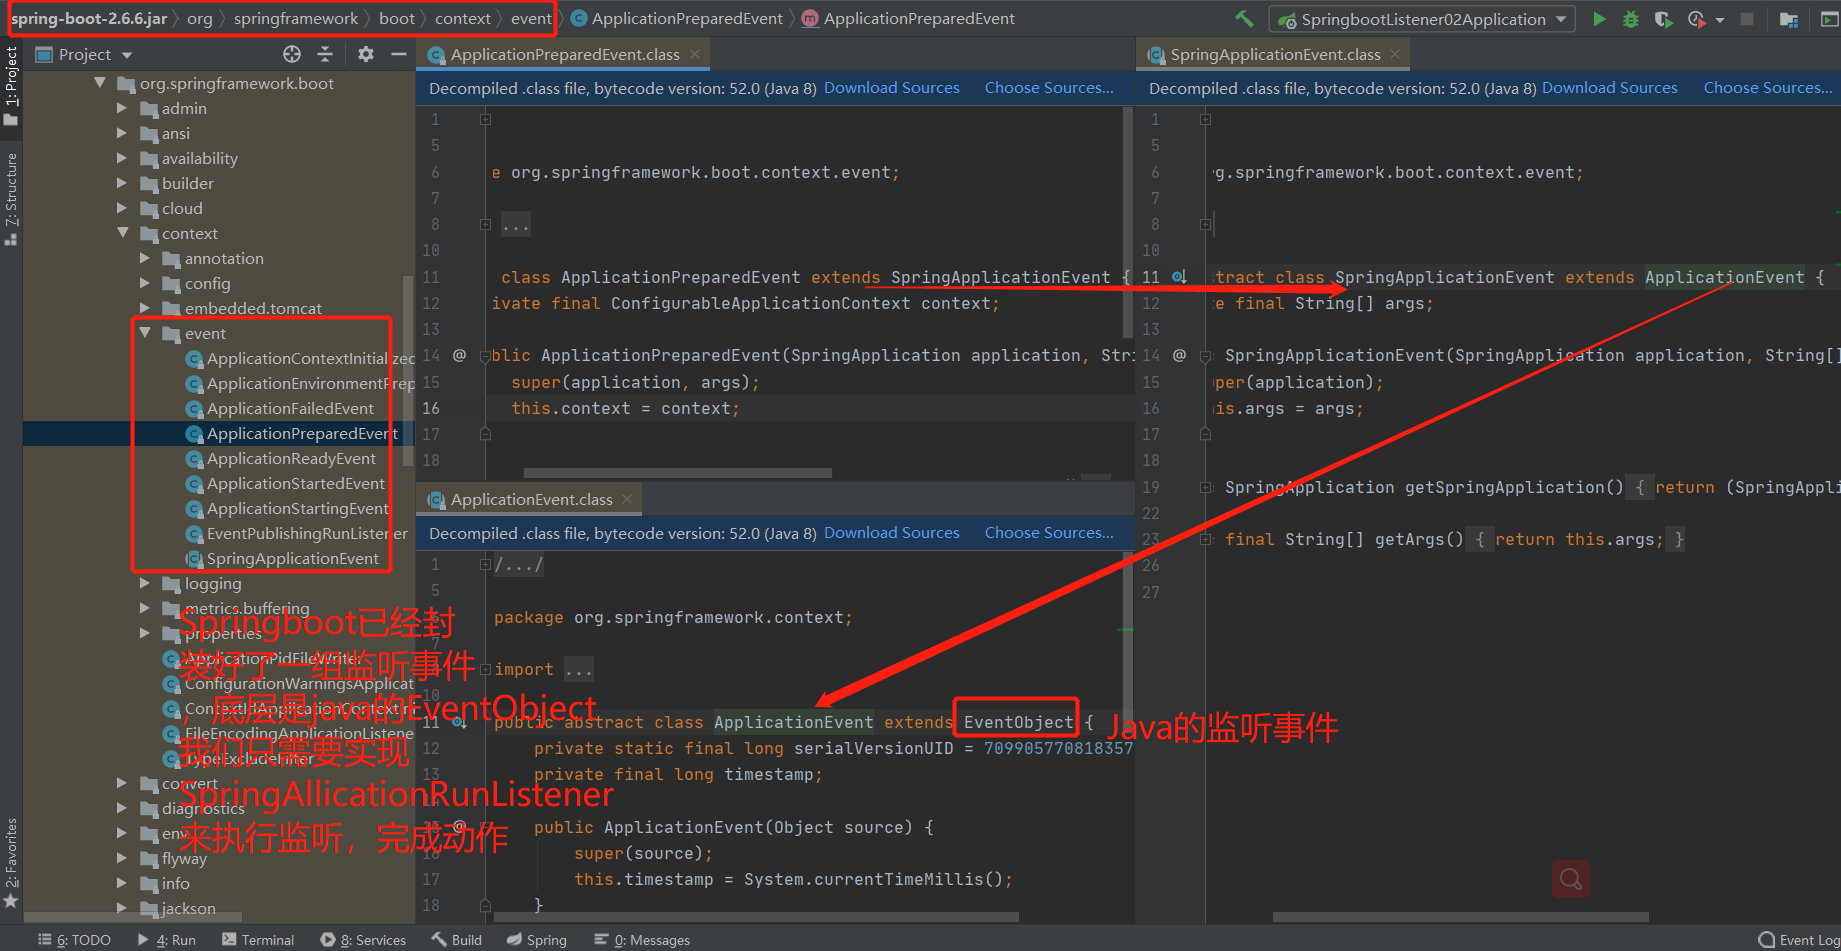Click Download Sources in SpringApplicationEvent editor
The image size is (1841, 951).
[1610, 88]
